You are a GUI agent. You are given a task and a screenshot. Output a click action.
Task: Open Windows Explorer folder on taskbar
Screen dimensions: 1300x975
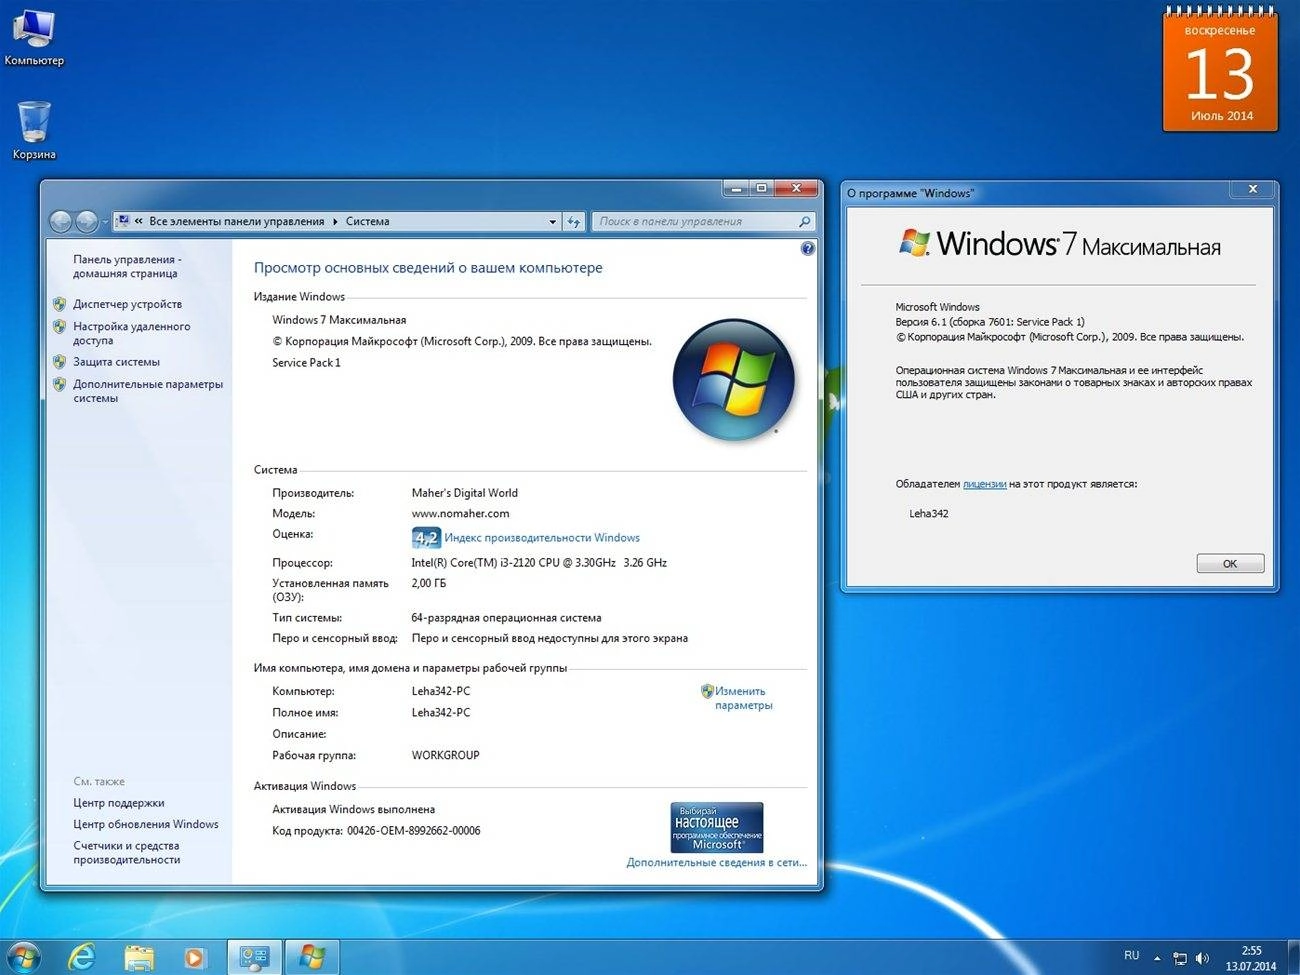click(139, 958)
